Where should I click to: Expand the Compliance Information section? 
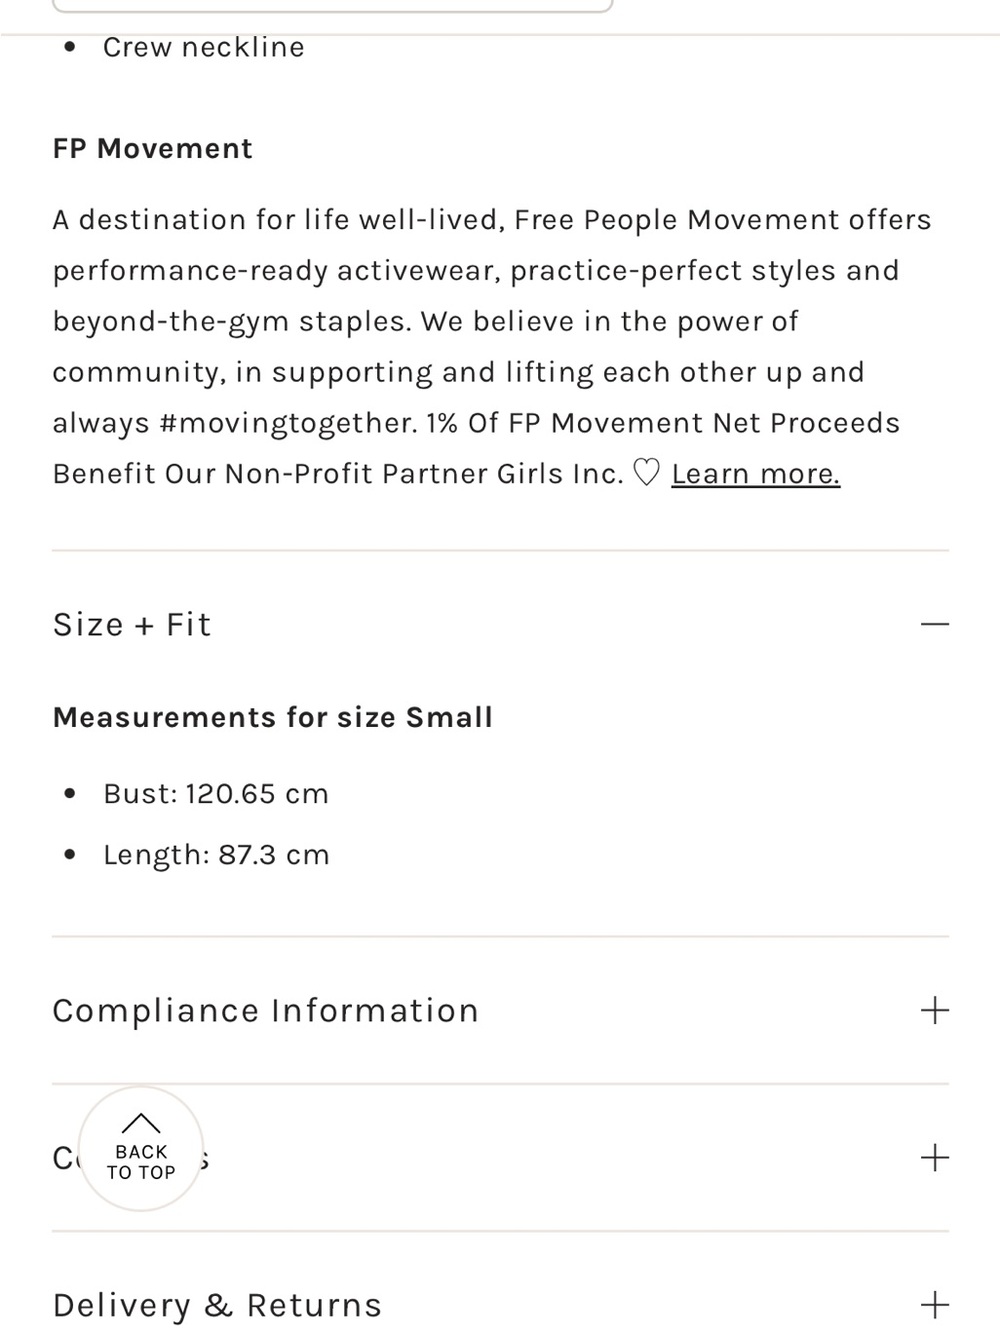click(500, 1010)
